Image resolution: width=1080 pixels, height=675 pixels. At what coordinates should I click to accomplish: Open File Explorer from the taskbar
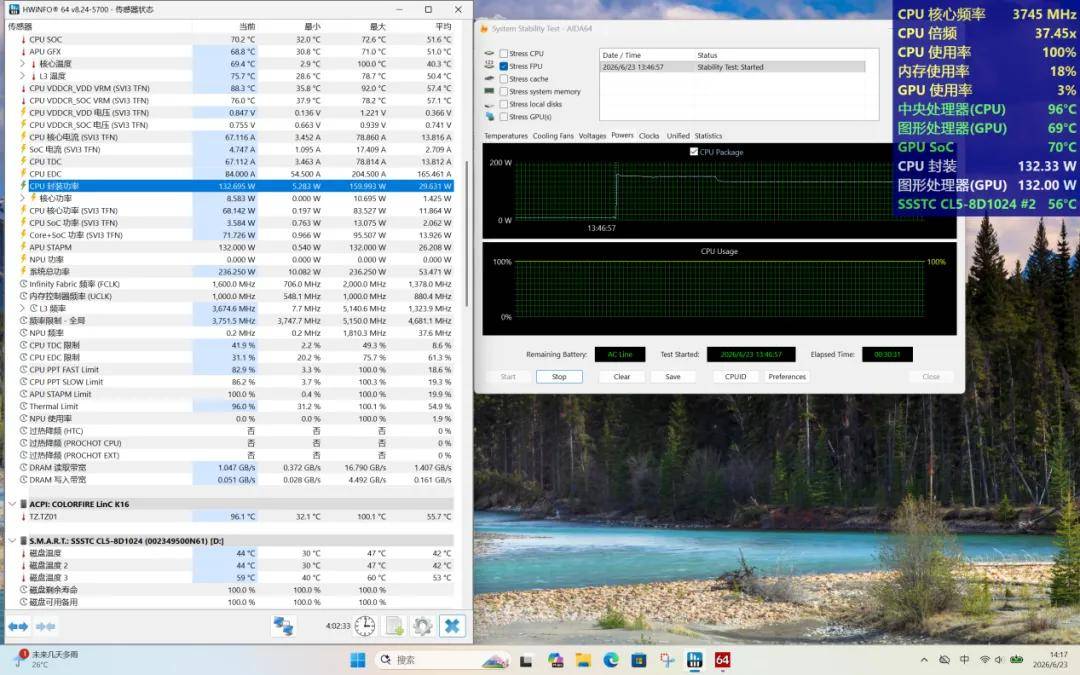pos(583,660)
